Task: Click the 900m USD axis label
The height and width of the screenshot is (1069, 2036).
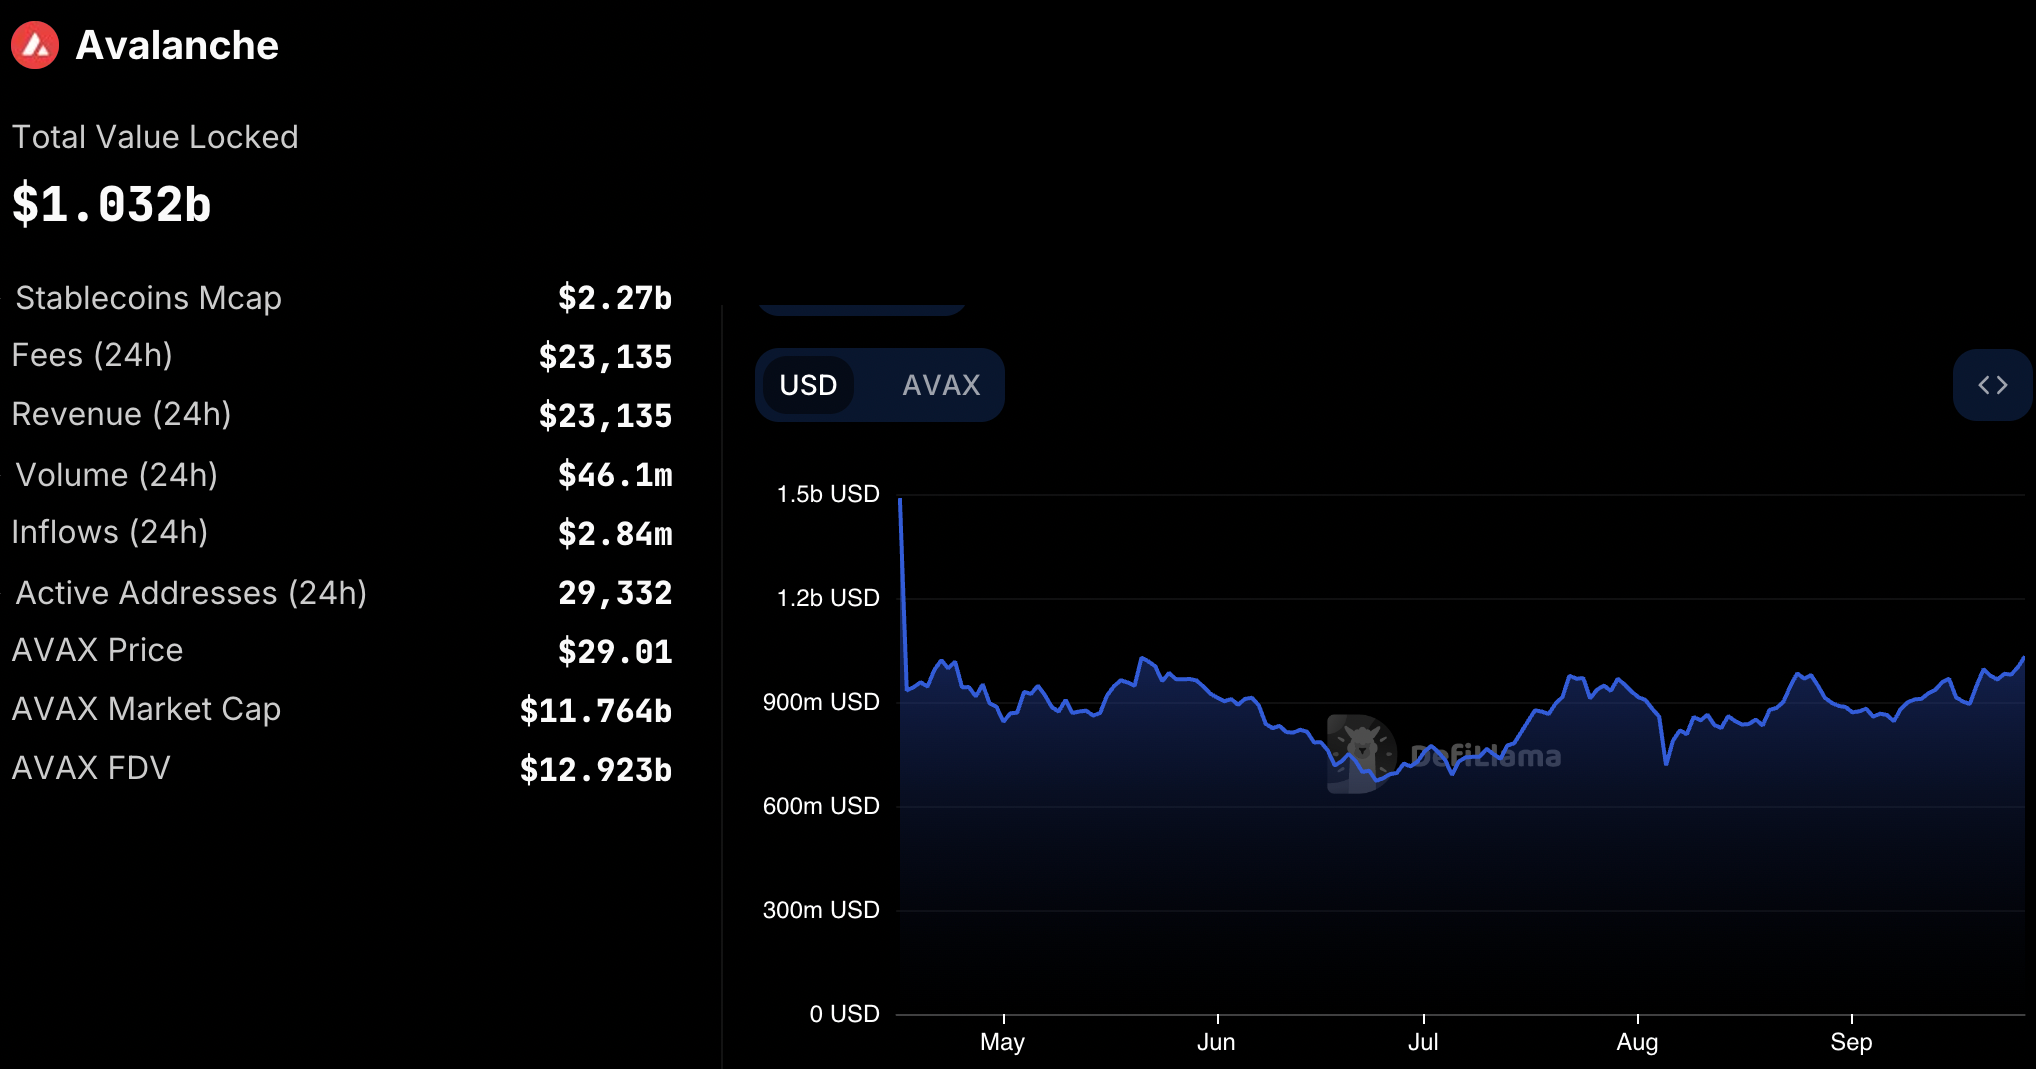Action: coord(821,702)
